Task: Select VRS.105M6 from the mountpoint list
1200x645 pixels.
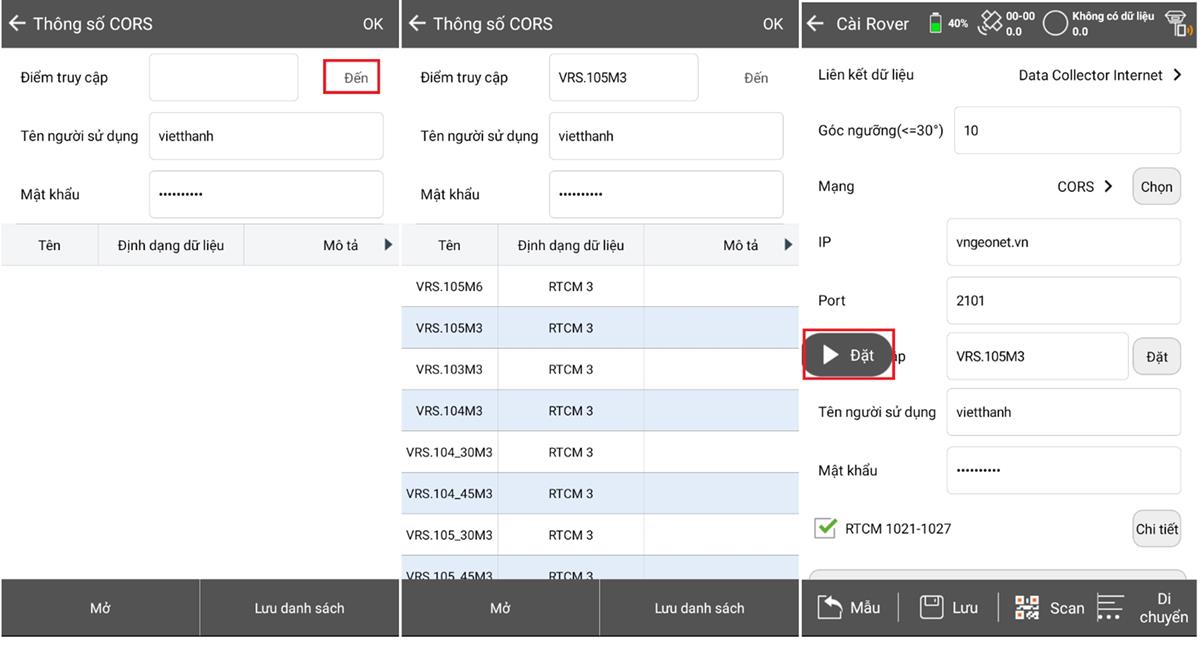Action: [x=449, y=287]
